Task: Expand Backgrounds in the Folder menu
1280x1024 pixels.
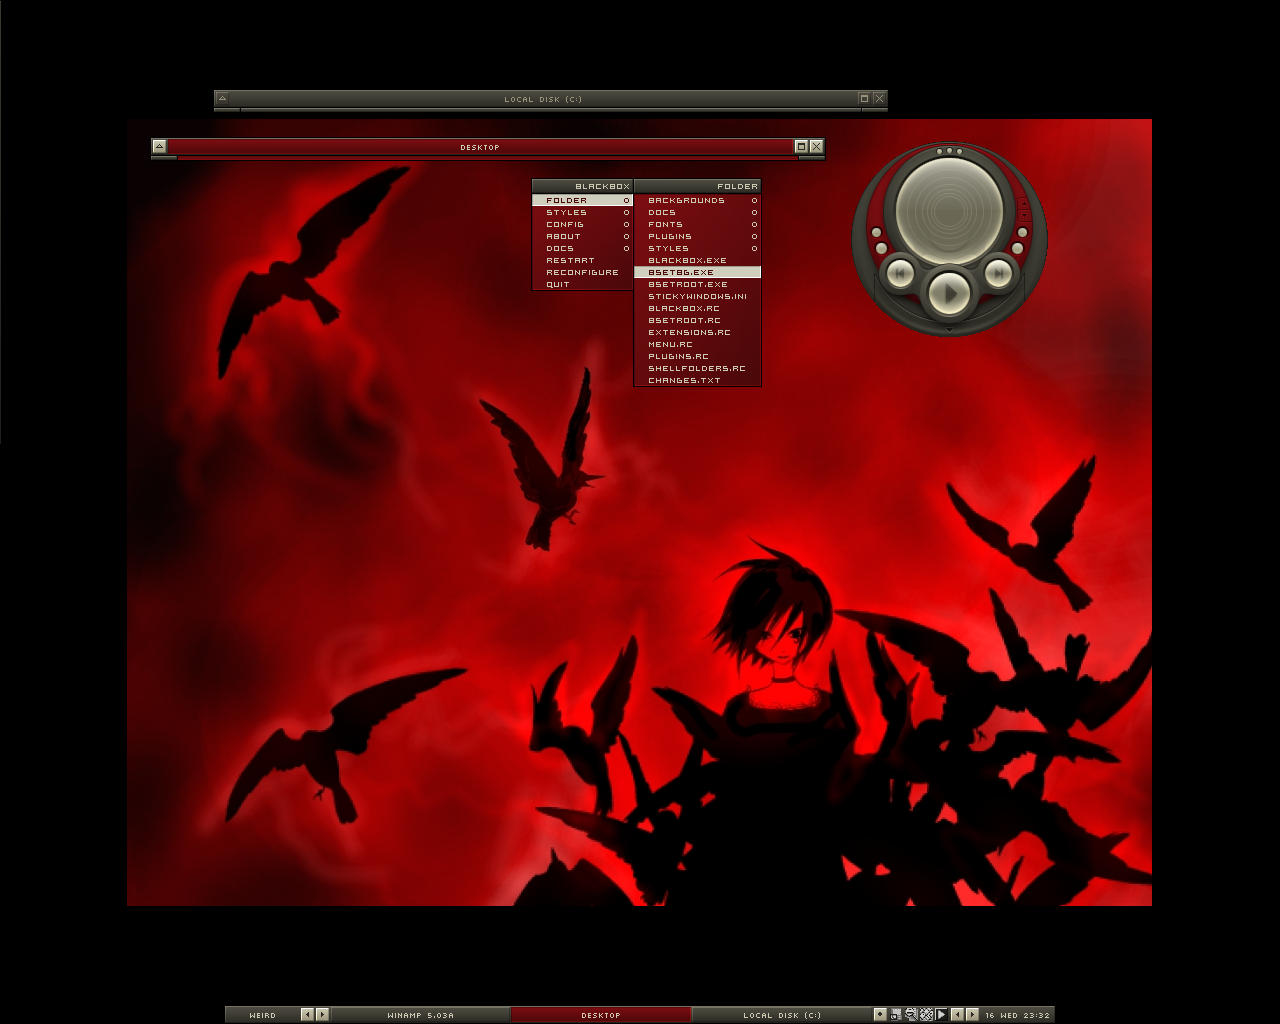Action: (697, 200)
